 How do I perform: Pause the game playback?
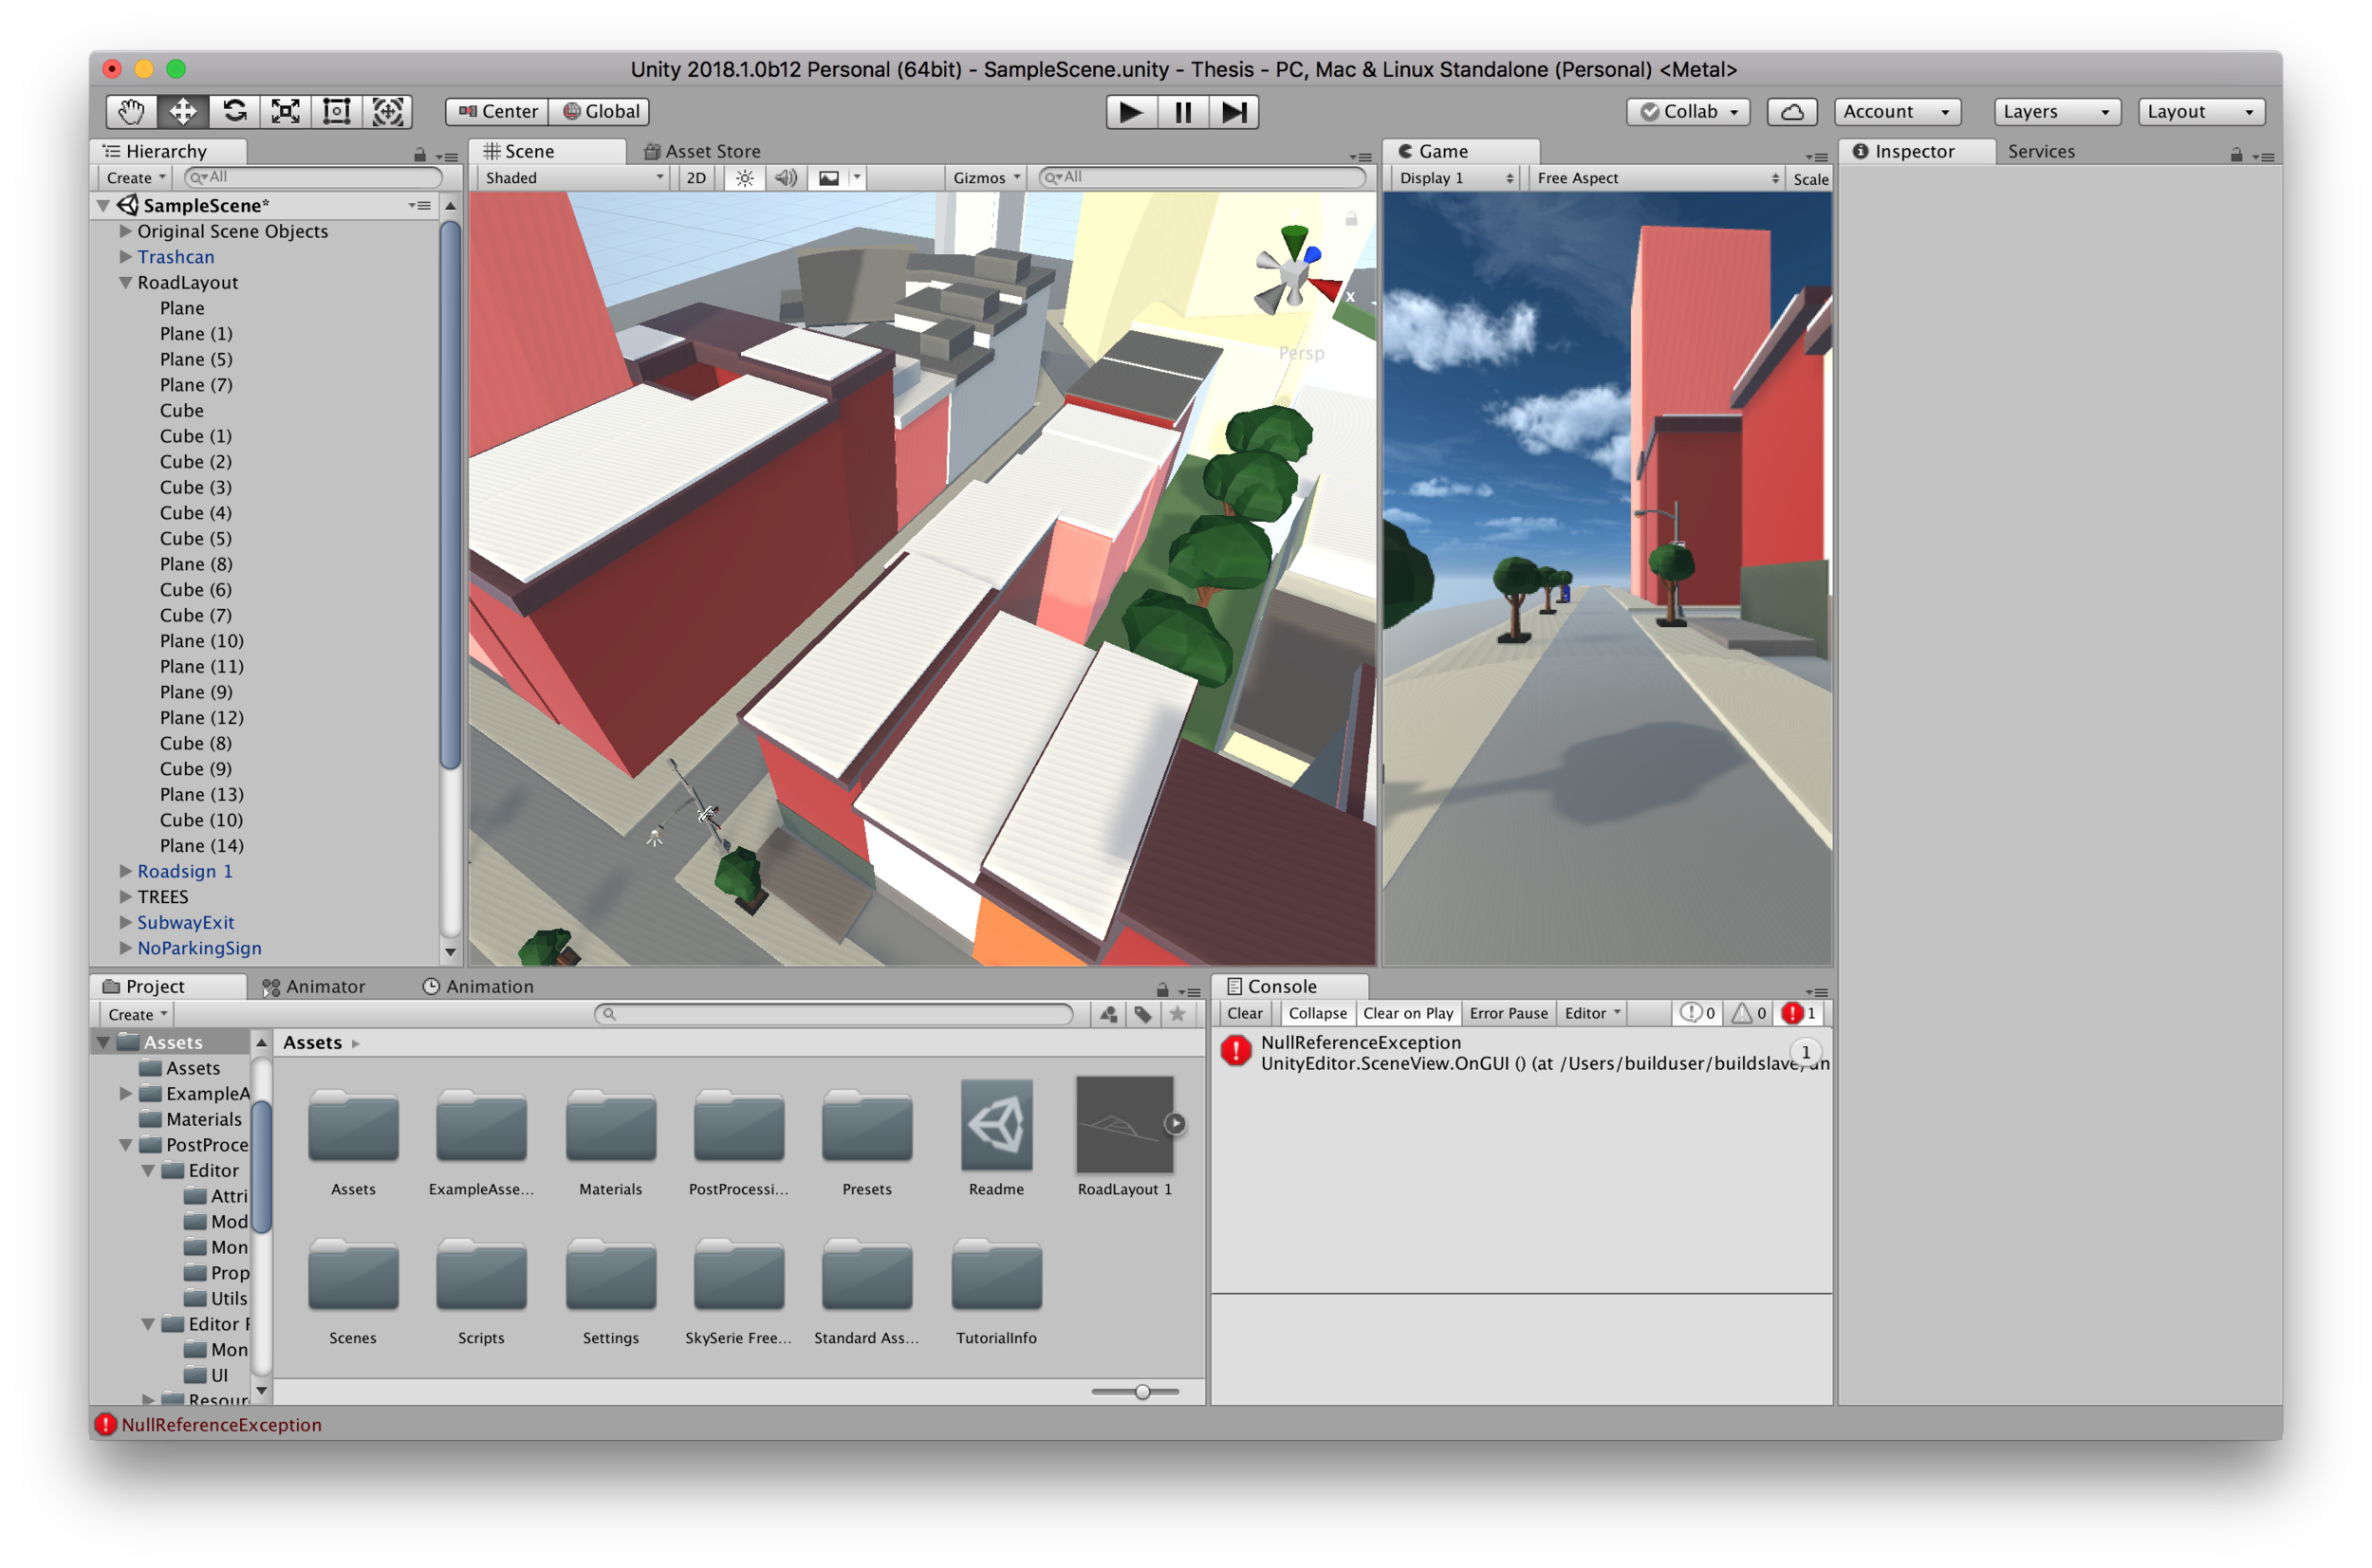point(1182,112)
